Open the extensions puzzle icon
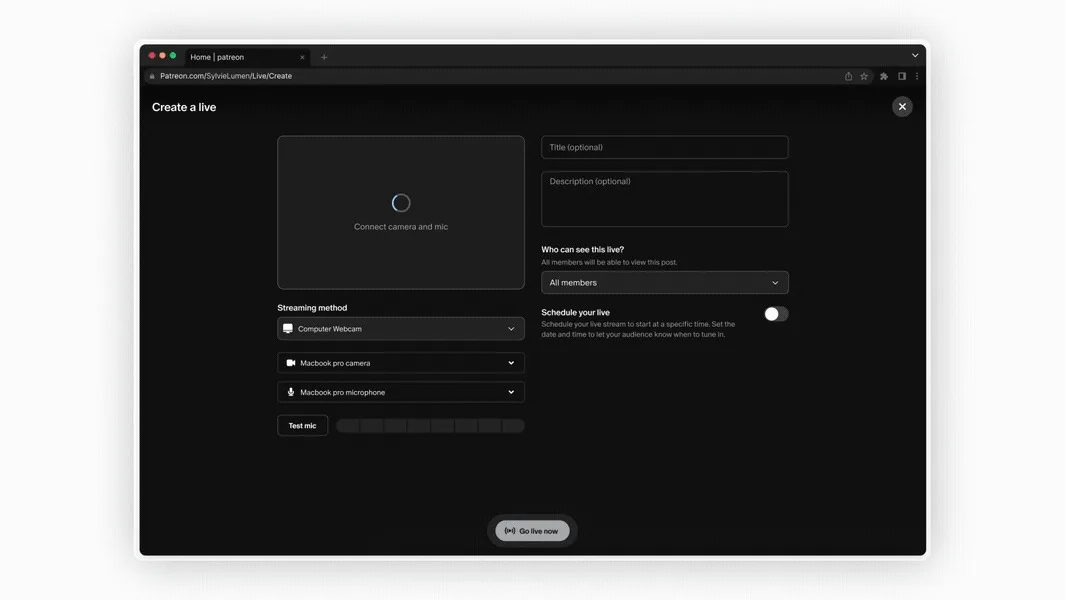This screenshot has width=1066, height=600. (884, 76)
